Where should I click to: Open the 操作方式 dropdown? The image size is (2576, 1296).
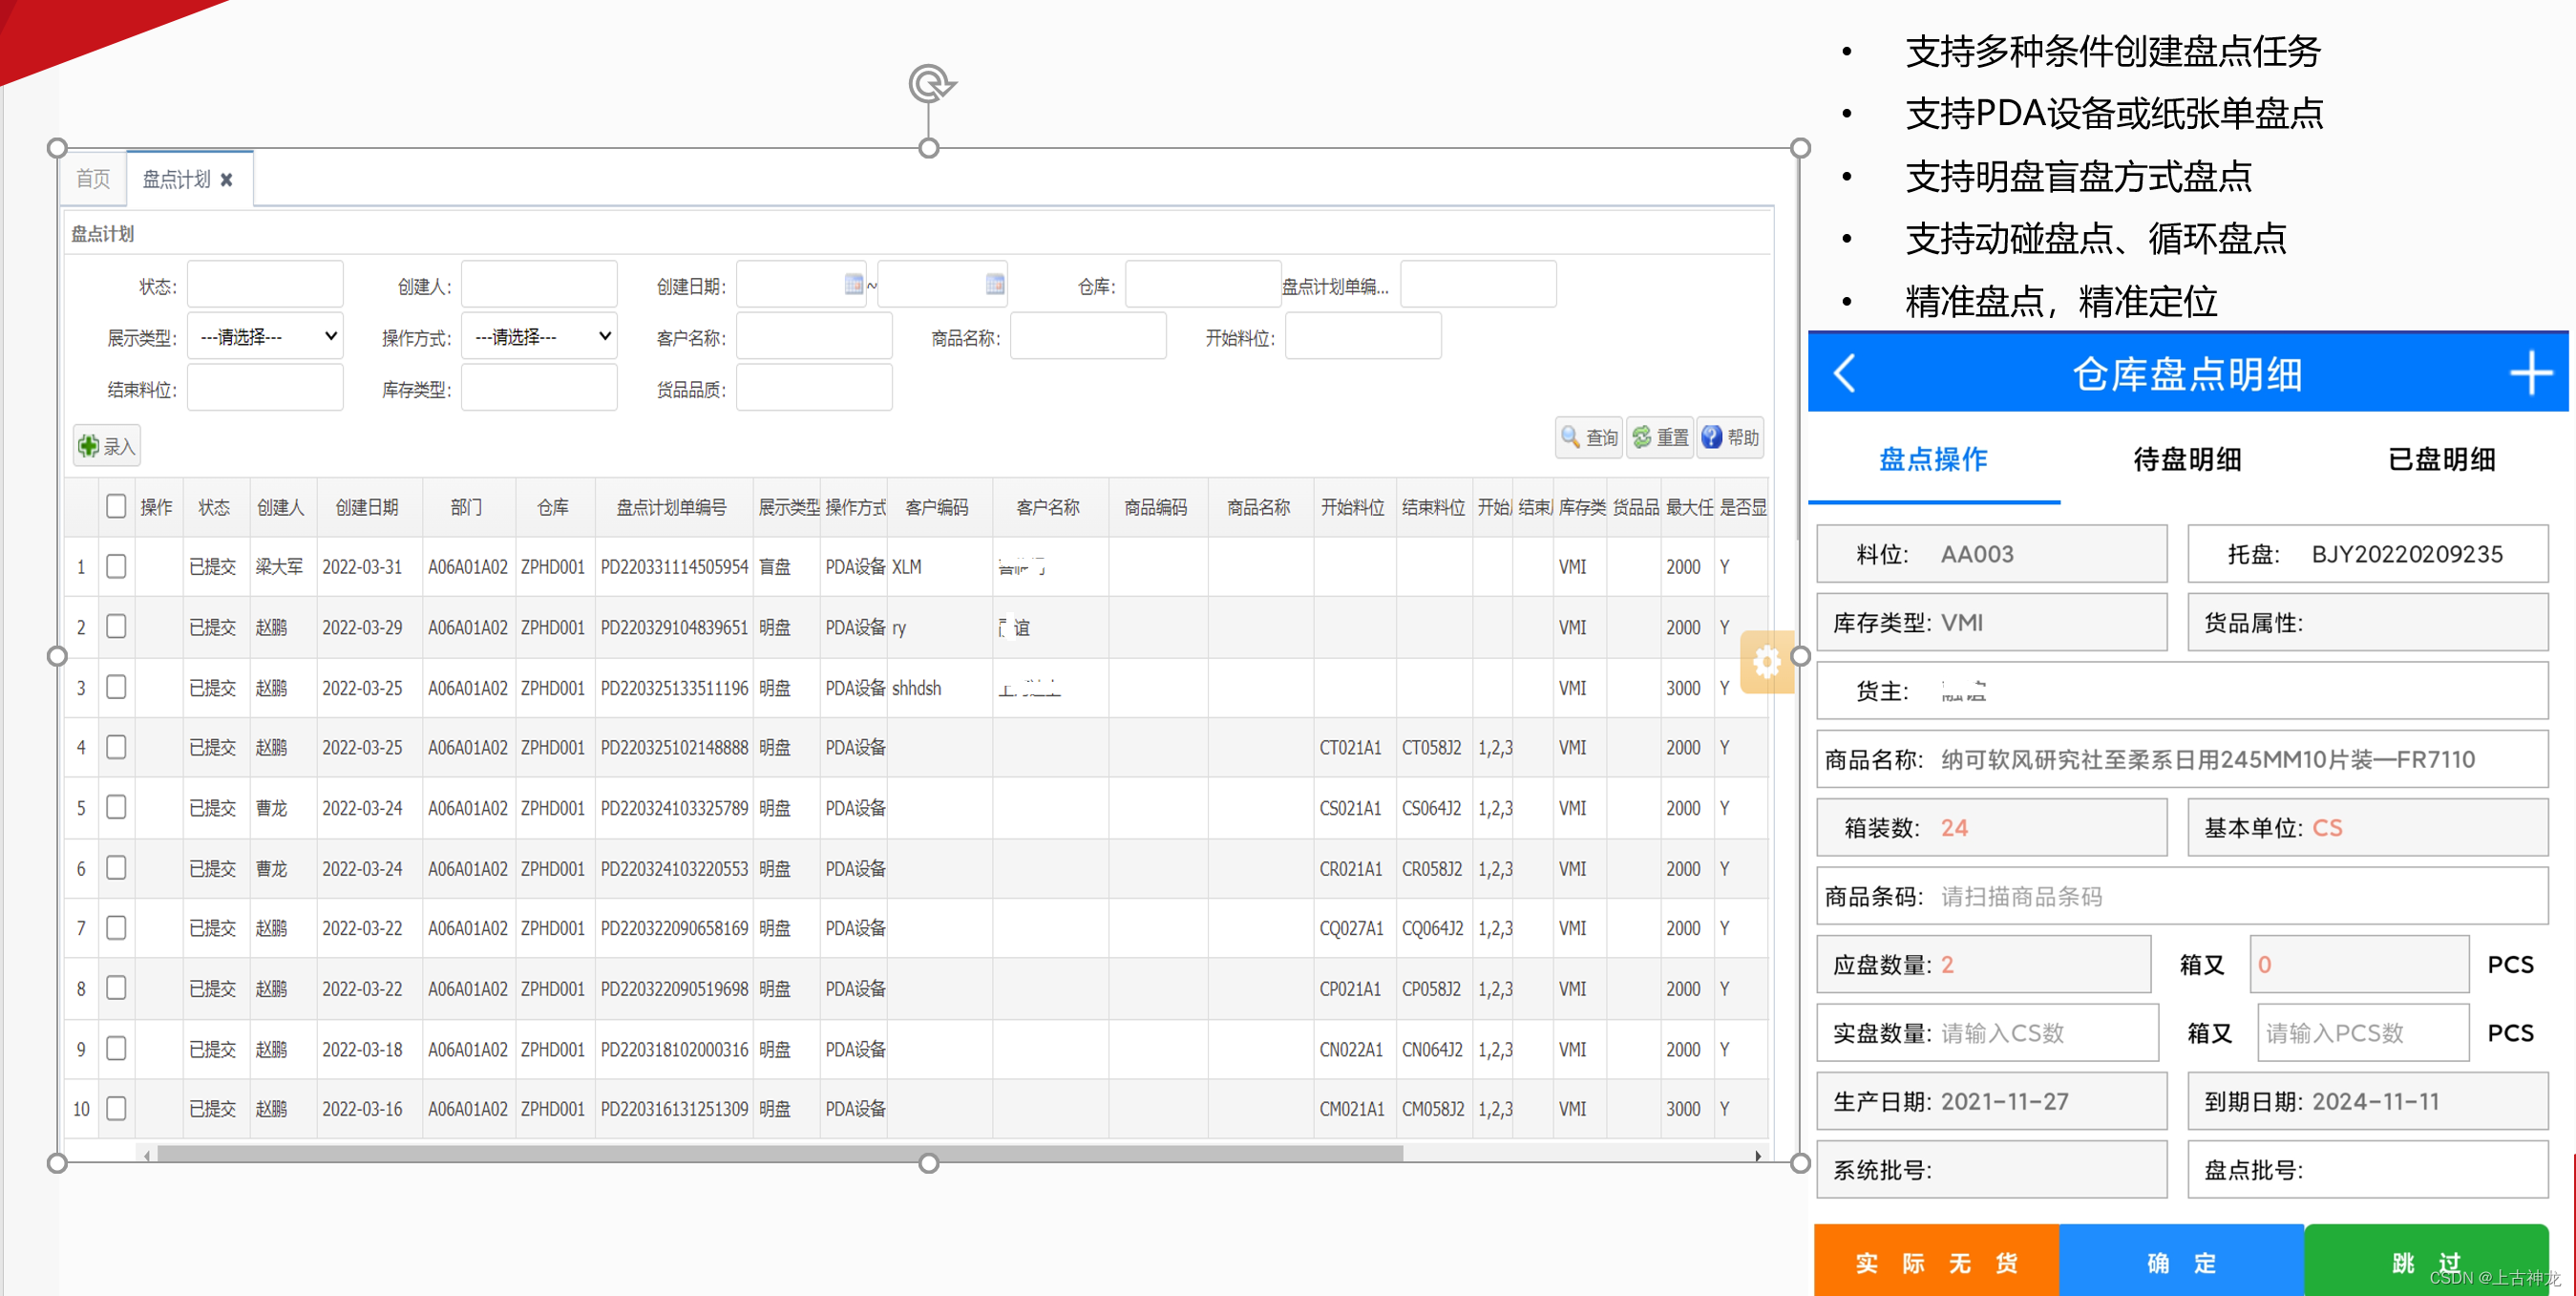539,336
